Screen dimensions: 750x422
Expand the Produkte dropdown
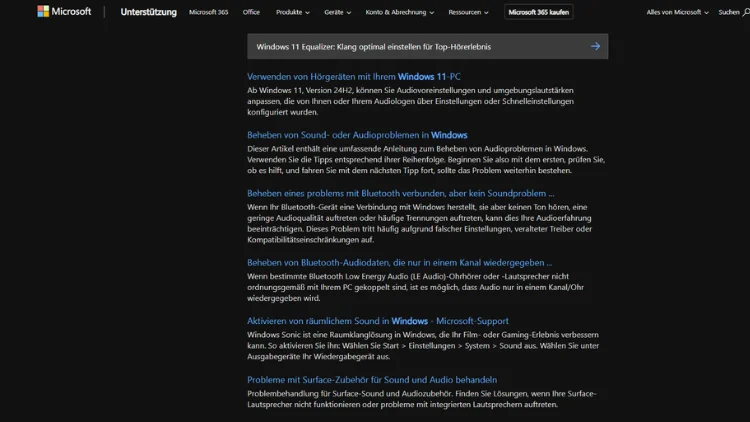(x=293, y=12)
